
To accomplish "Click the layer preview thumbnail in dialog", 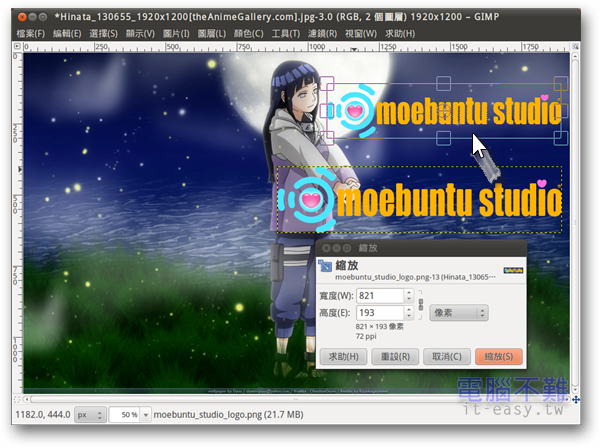I will (514, 268).
